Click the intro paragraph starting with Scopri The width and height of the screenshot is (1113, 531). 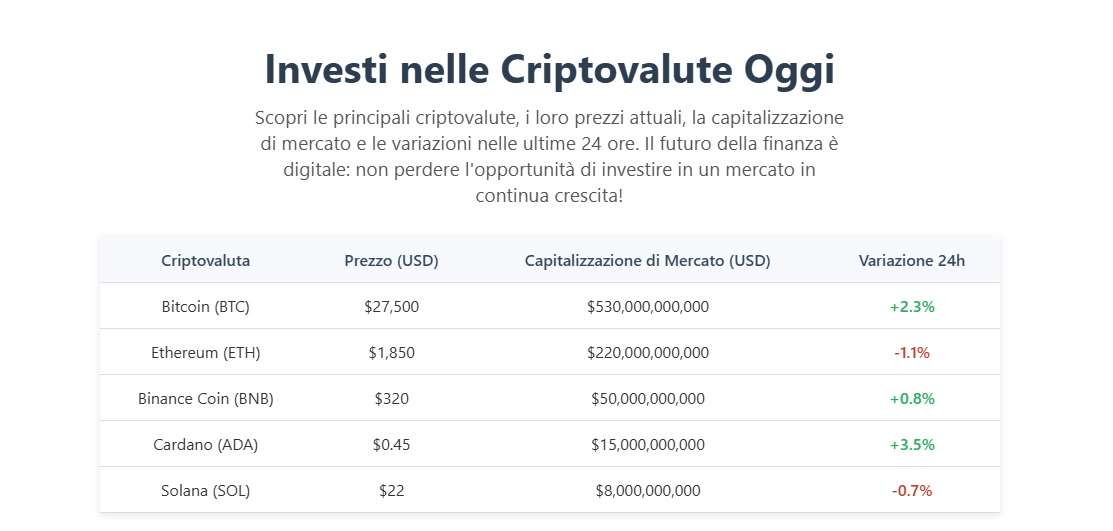(x=549, y=156)
